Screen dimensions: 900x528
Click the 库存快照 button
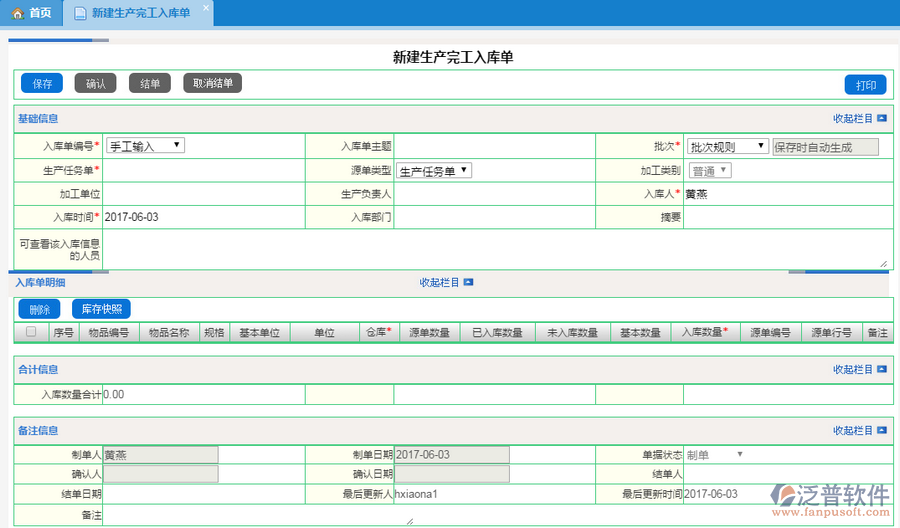coord(101,310)
